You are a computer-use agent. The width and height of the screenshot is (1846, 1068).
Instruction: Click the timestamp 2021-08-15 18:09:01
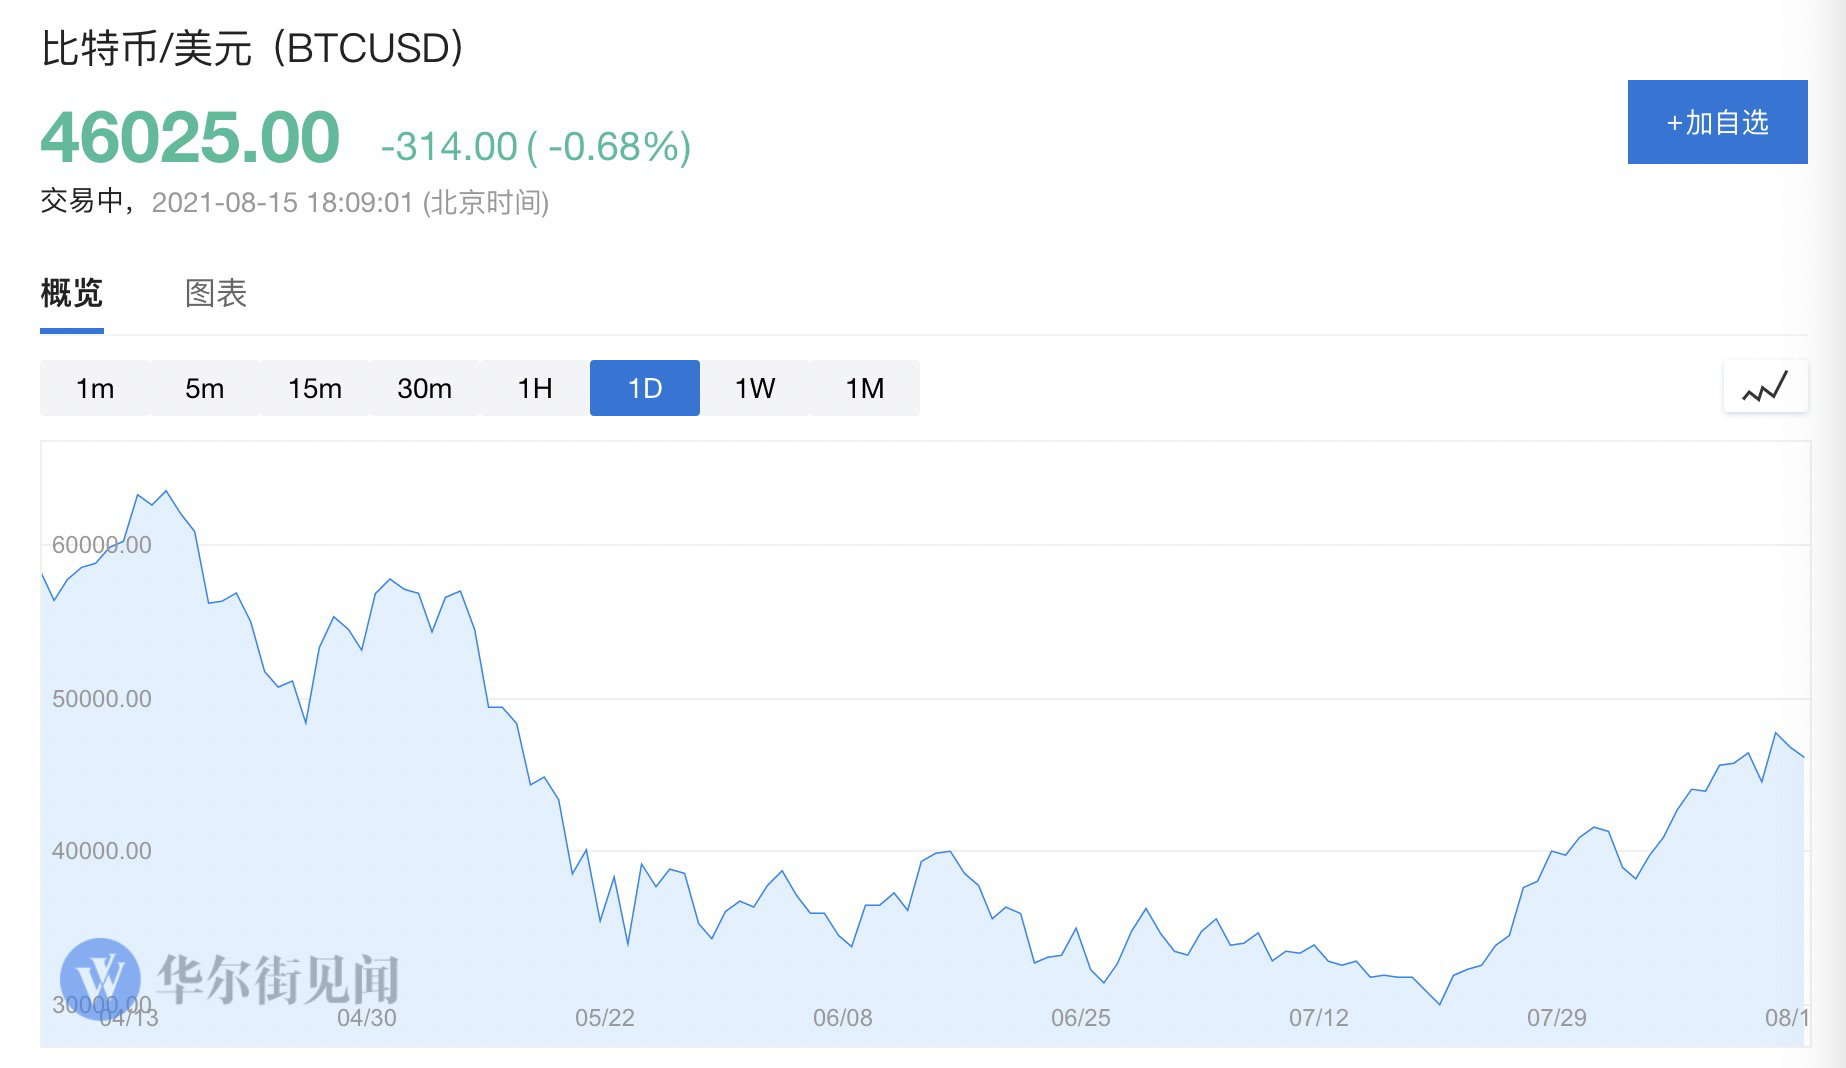pyautogui.click(x=282, y=202)
